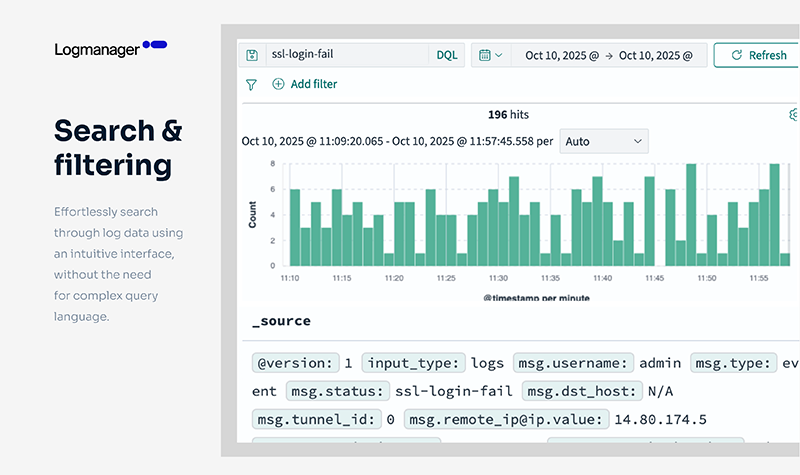800x475 pixels.
Task: Click the histogram bar at 11:10
Action: (x=295, y=228)
